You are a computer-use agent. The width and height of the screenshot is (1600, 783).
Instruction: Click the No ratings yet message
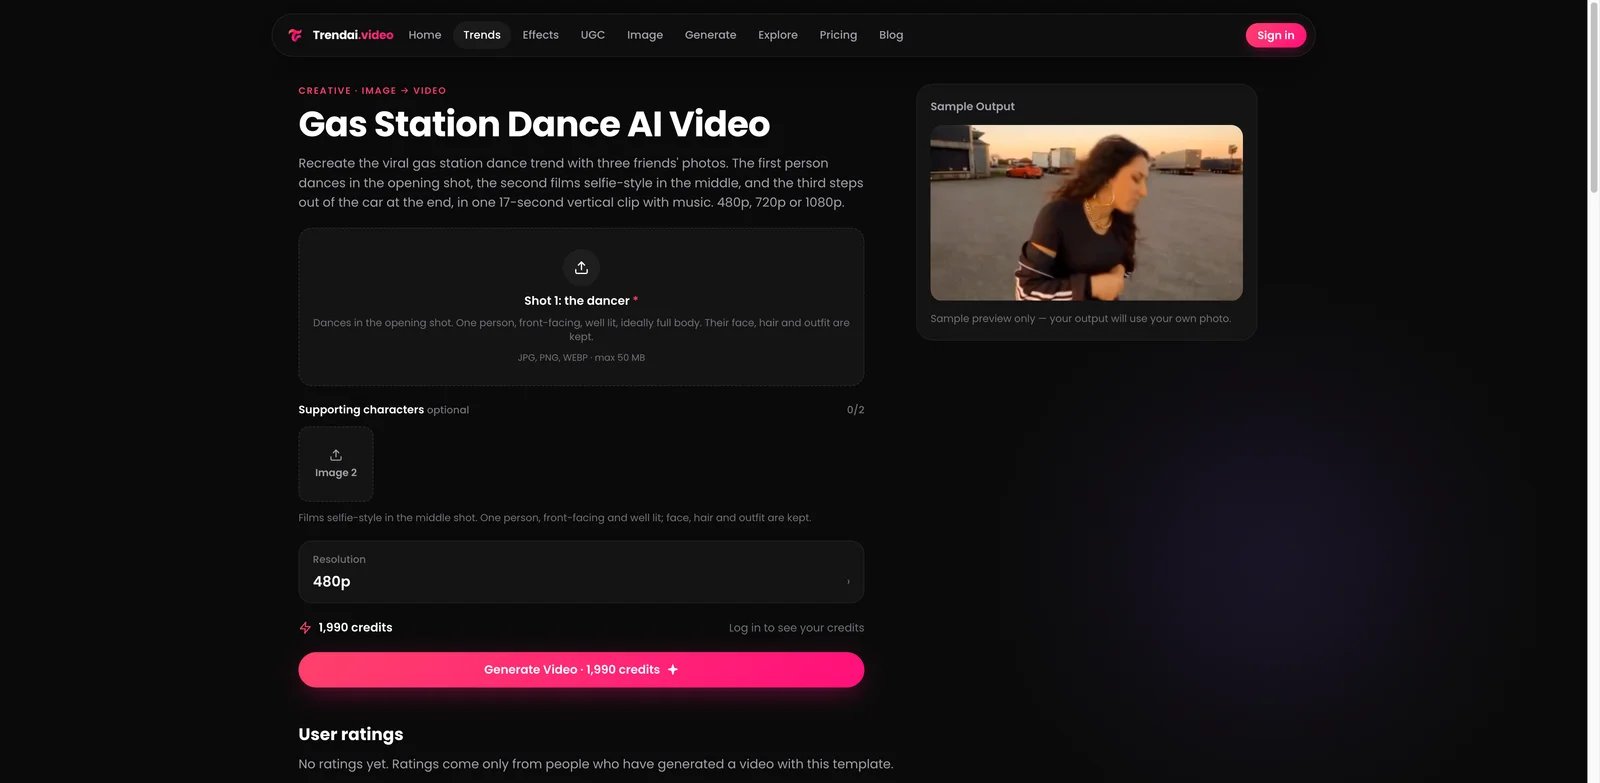click(x=596, y=764)
